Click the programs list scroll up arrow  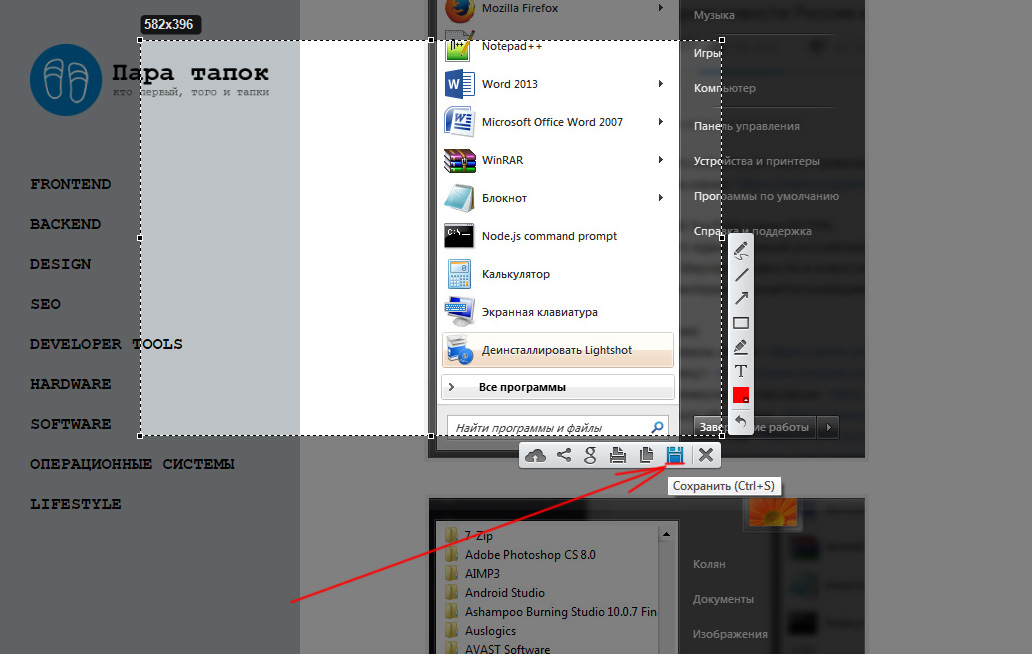pos(666,534)
